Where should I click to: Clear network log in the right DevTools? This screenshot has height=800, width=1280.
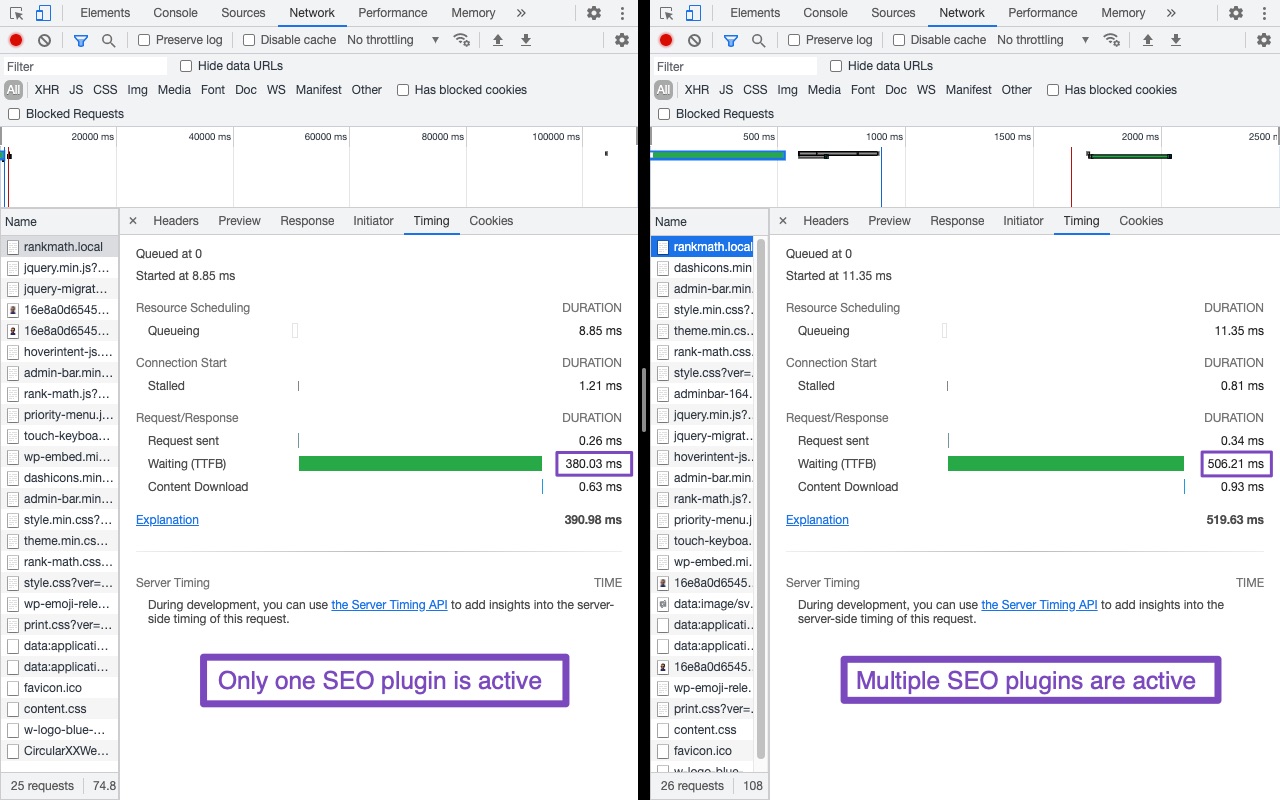pos(694,40)
